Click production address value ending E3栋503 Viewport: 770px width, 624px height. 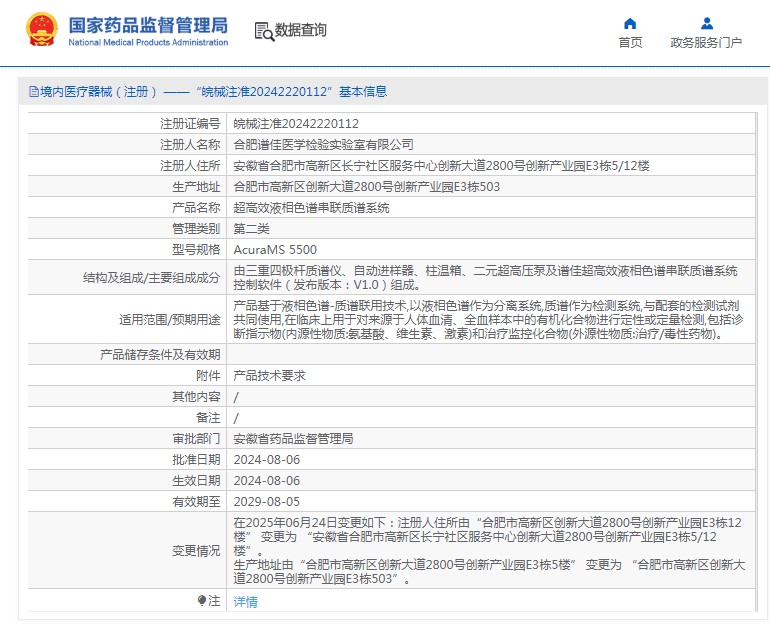pyautogui.click(x=366, y=187)
